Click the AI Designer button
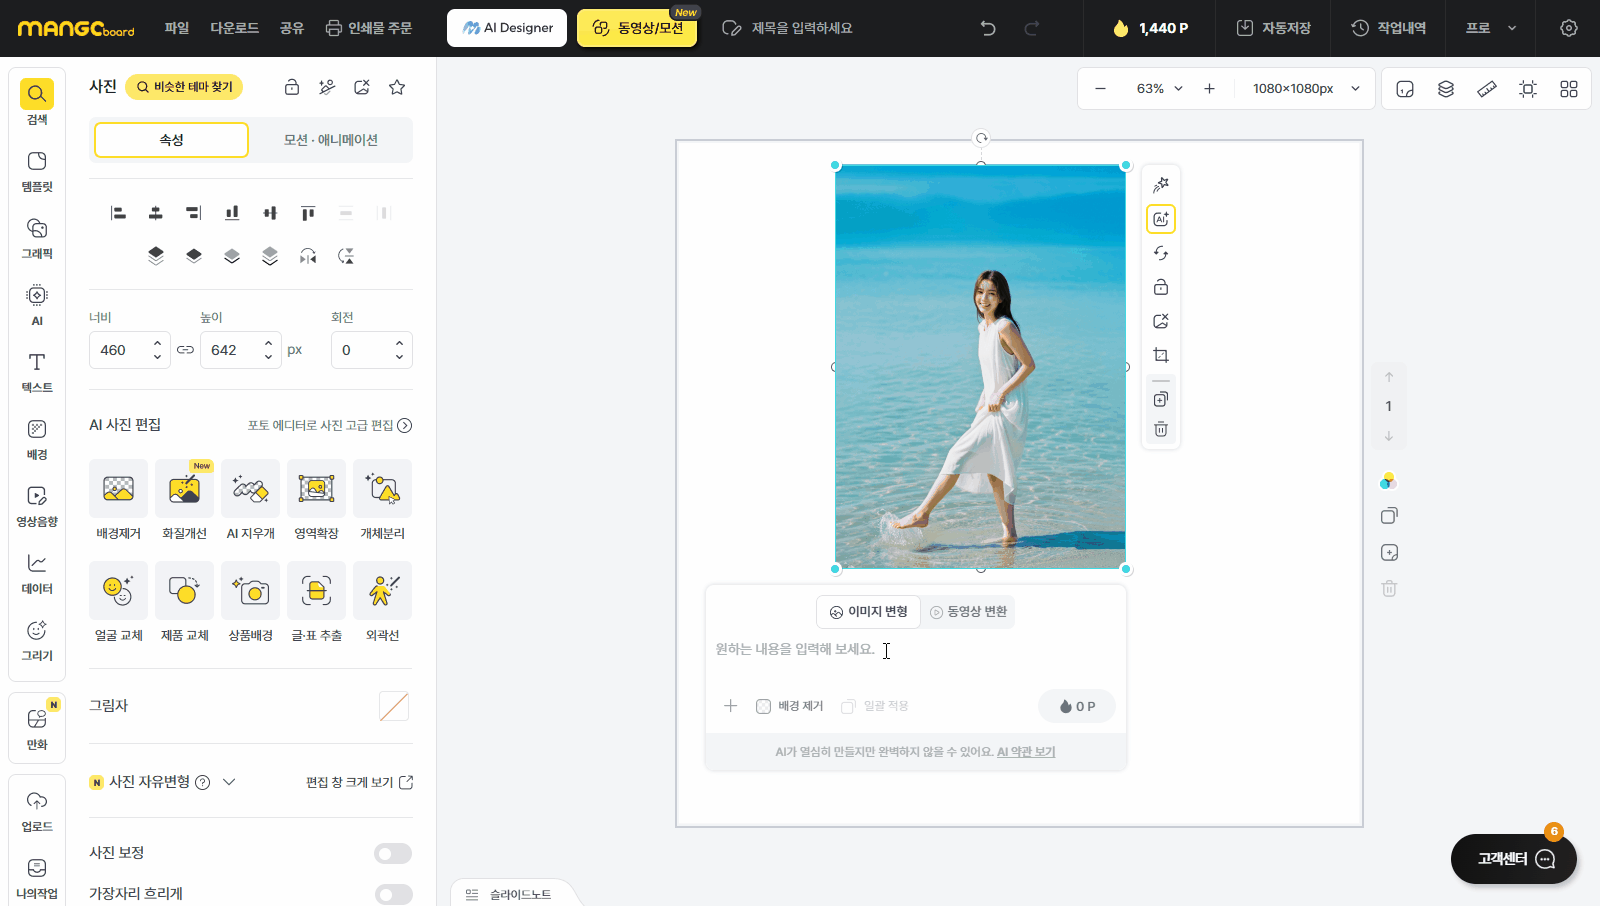Screen dimensions: 1600x906 [x=507, y=28]
